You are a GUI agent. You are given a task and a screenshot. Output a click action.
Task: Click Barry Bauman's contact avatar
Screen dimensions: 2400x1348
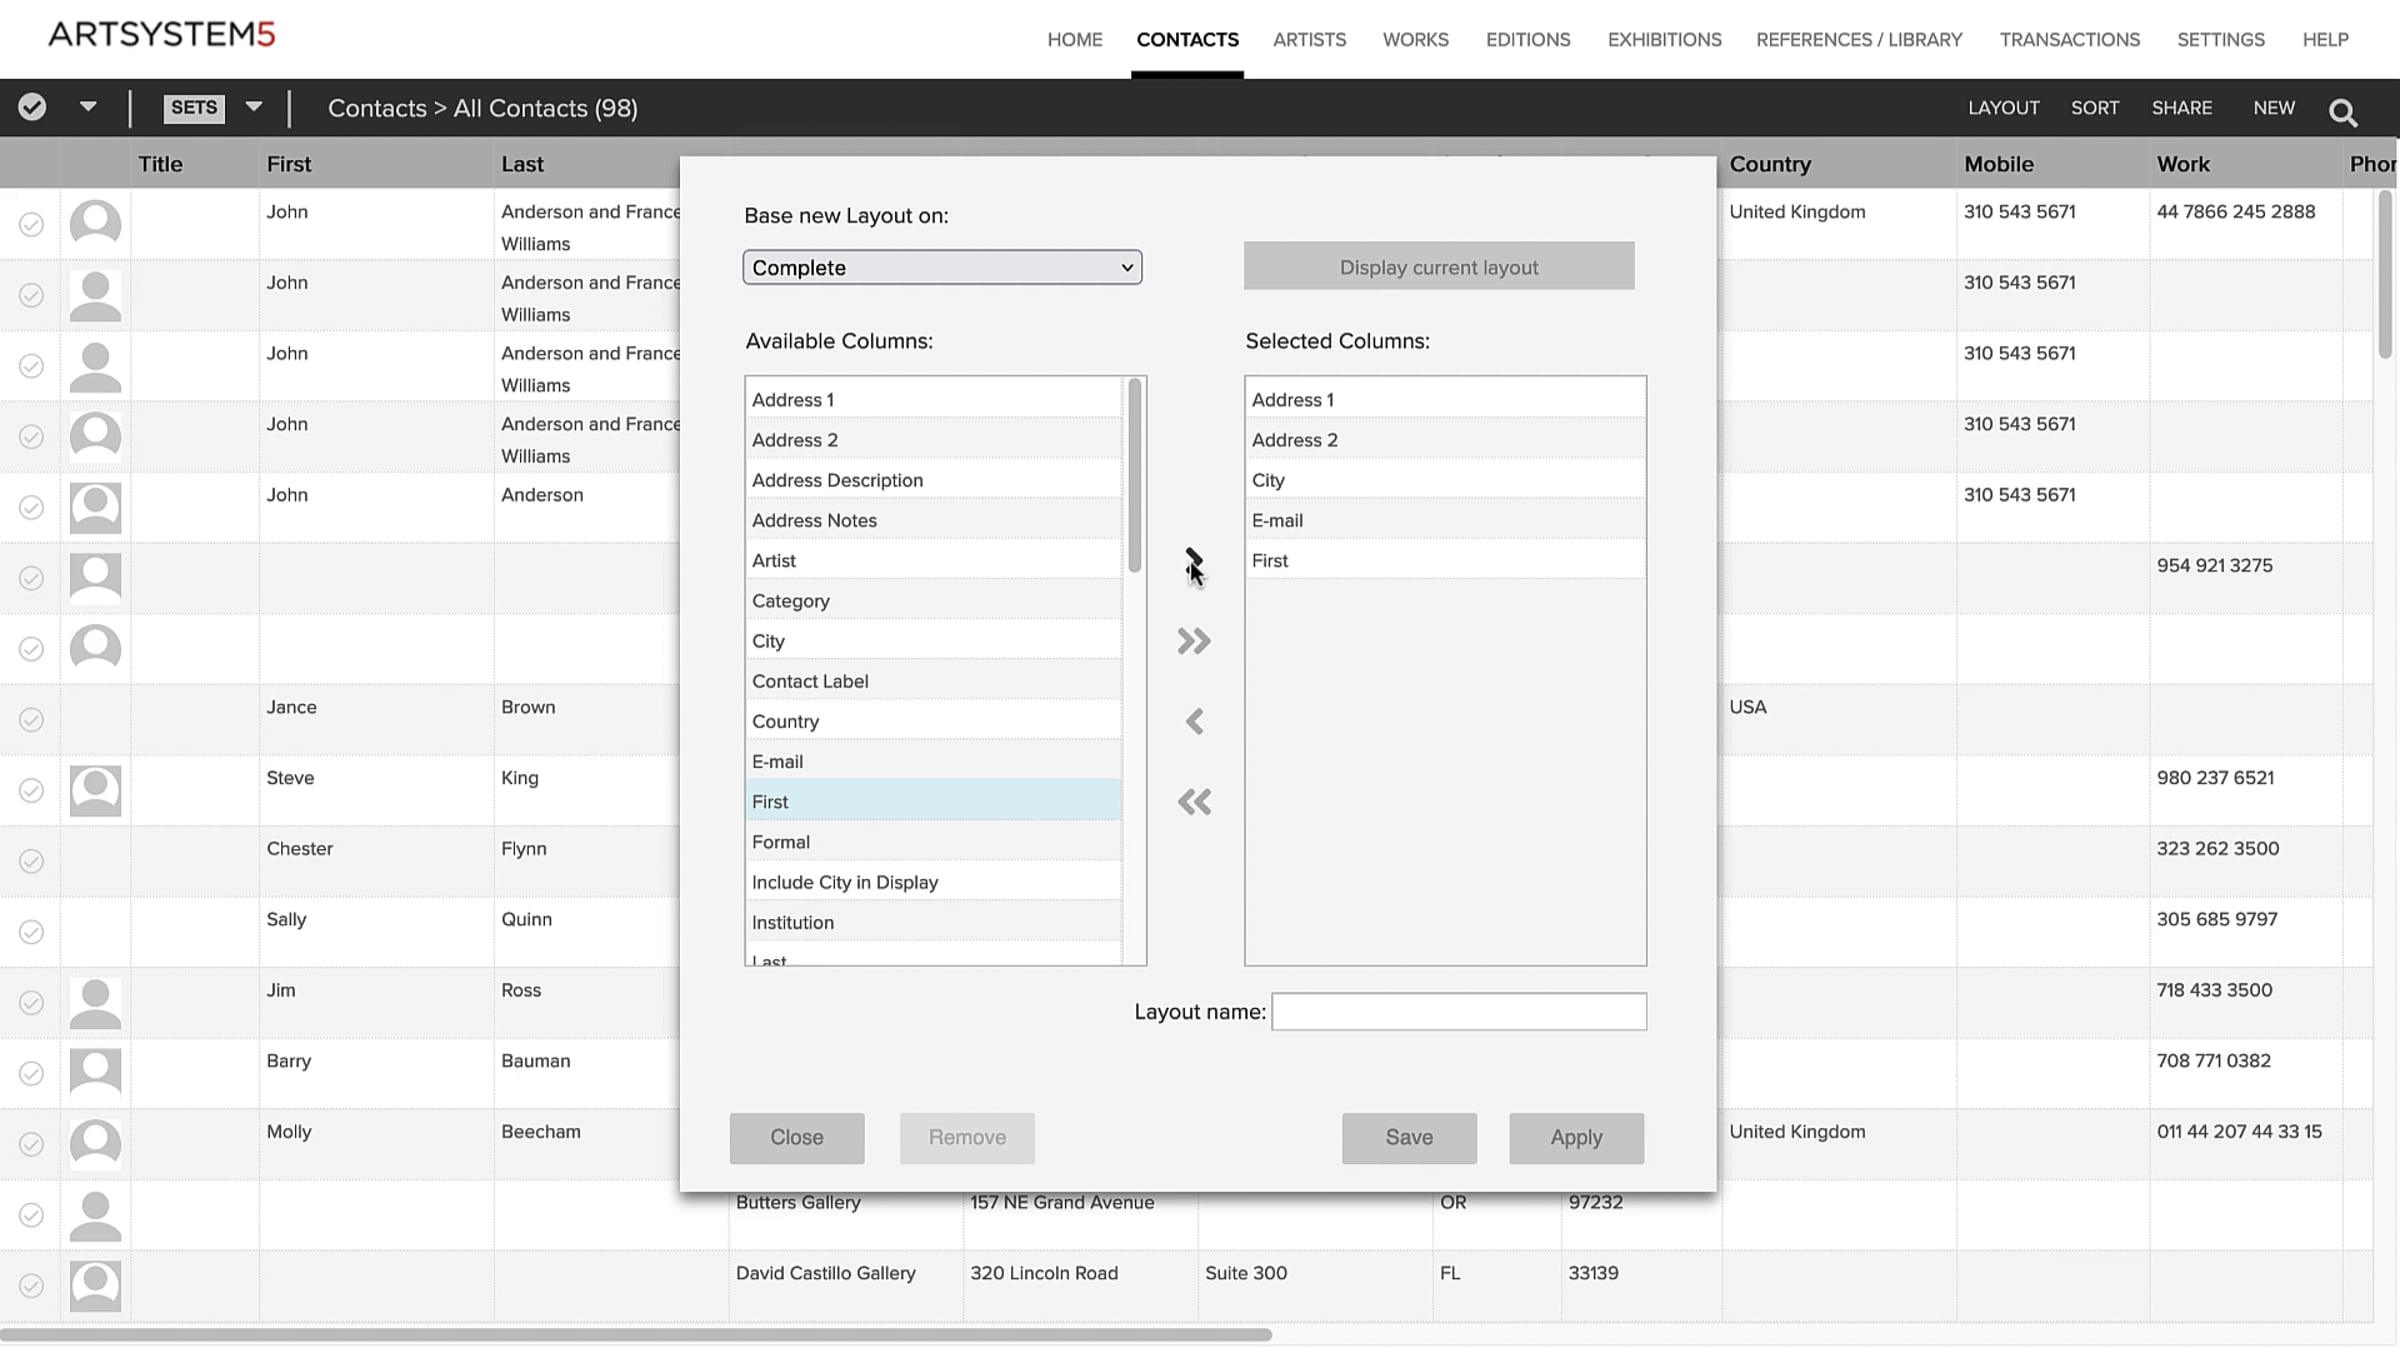tap(95, 1073)
